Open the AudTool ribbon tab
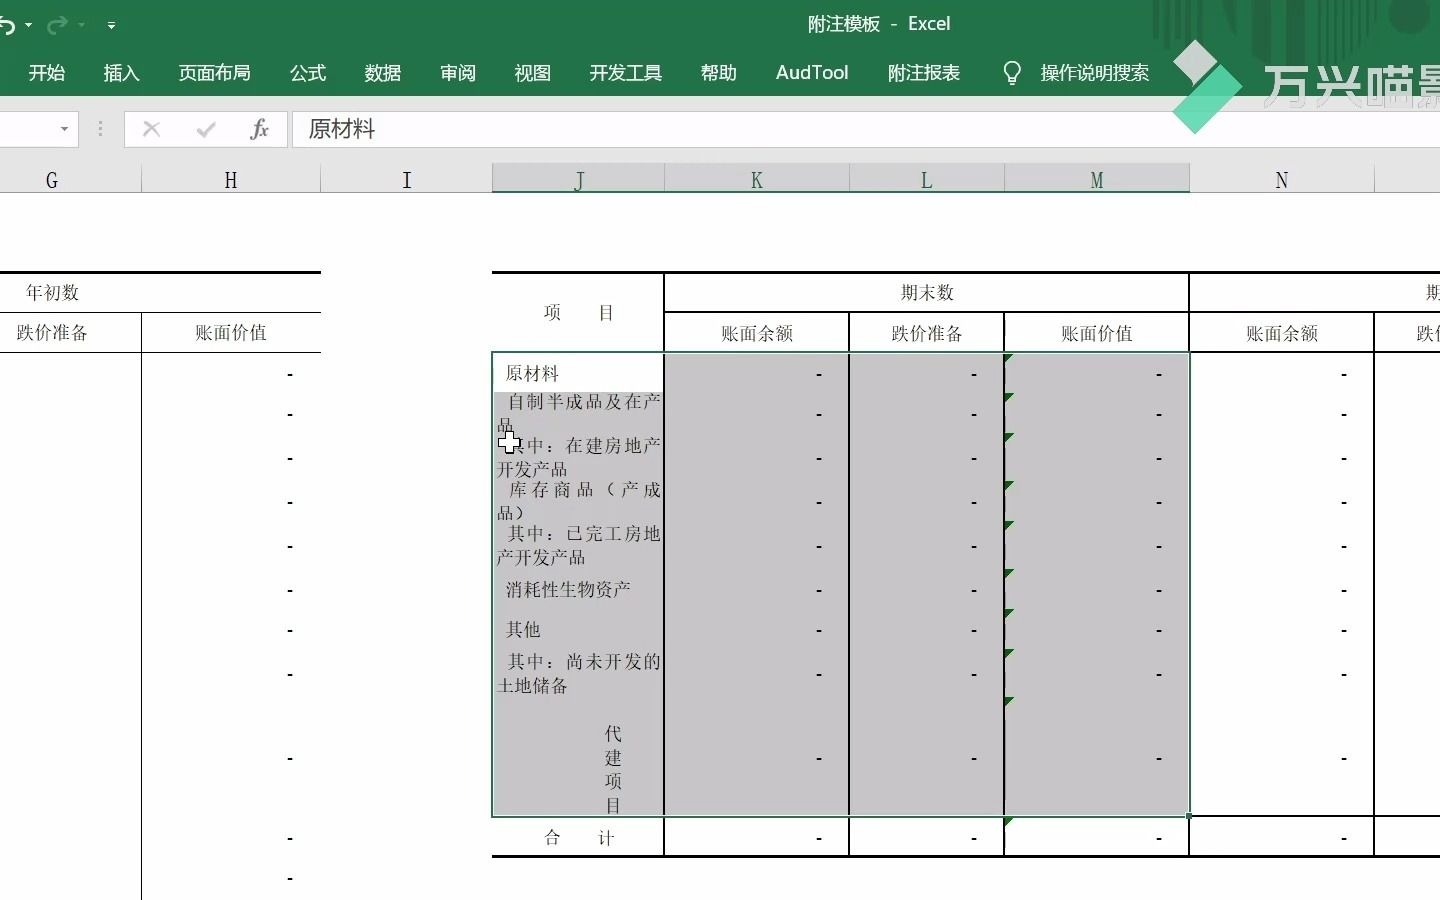The height and width of the screenshot is (900, 1440). click(x=812, y=73)
